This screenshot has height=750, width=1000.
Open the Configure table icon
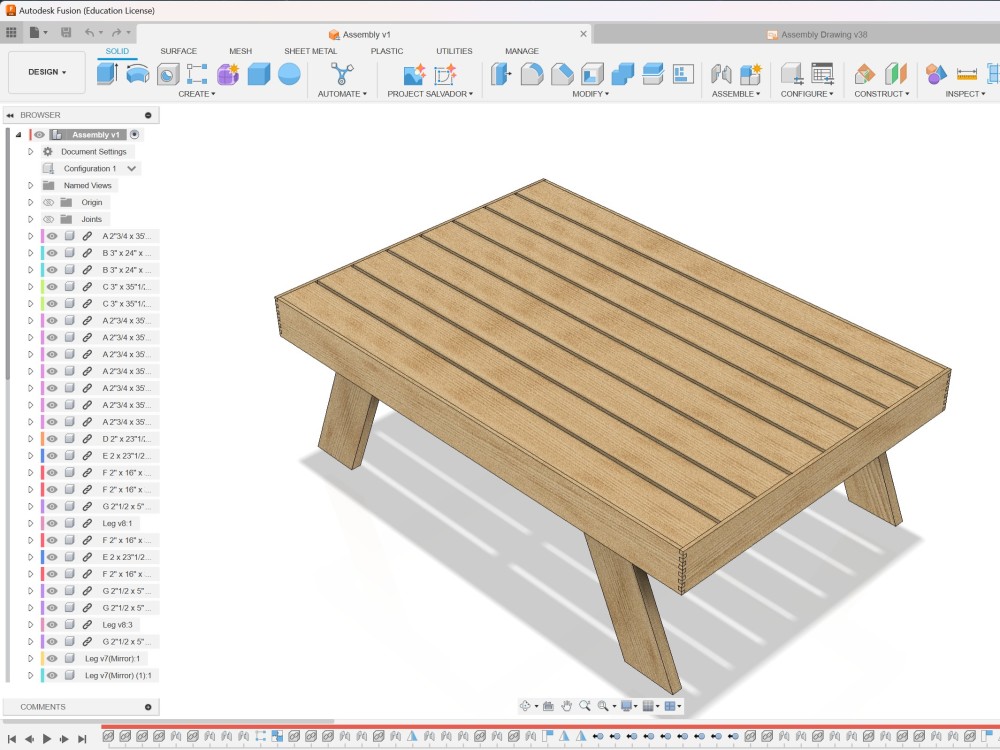tap(823, 74)
